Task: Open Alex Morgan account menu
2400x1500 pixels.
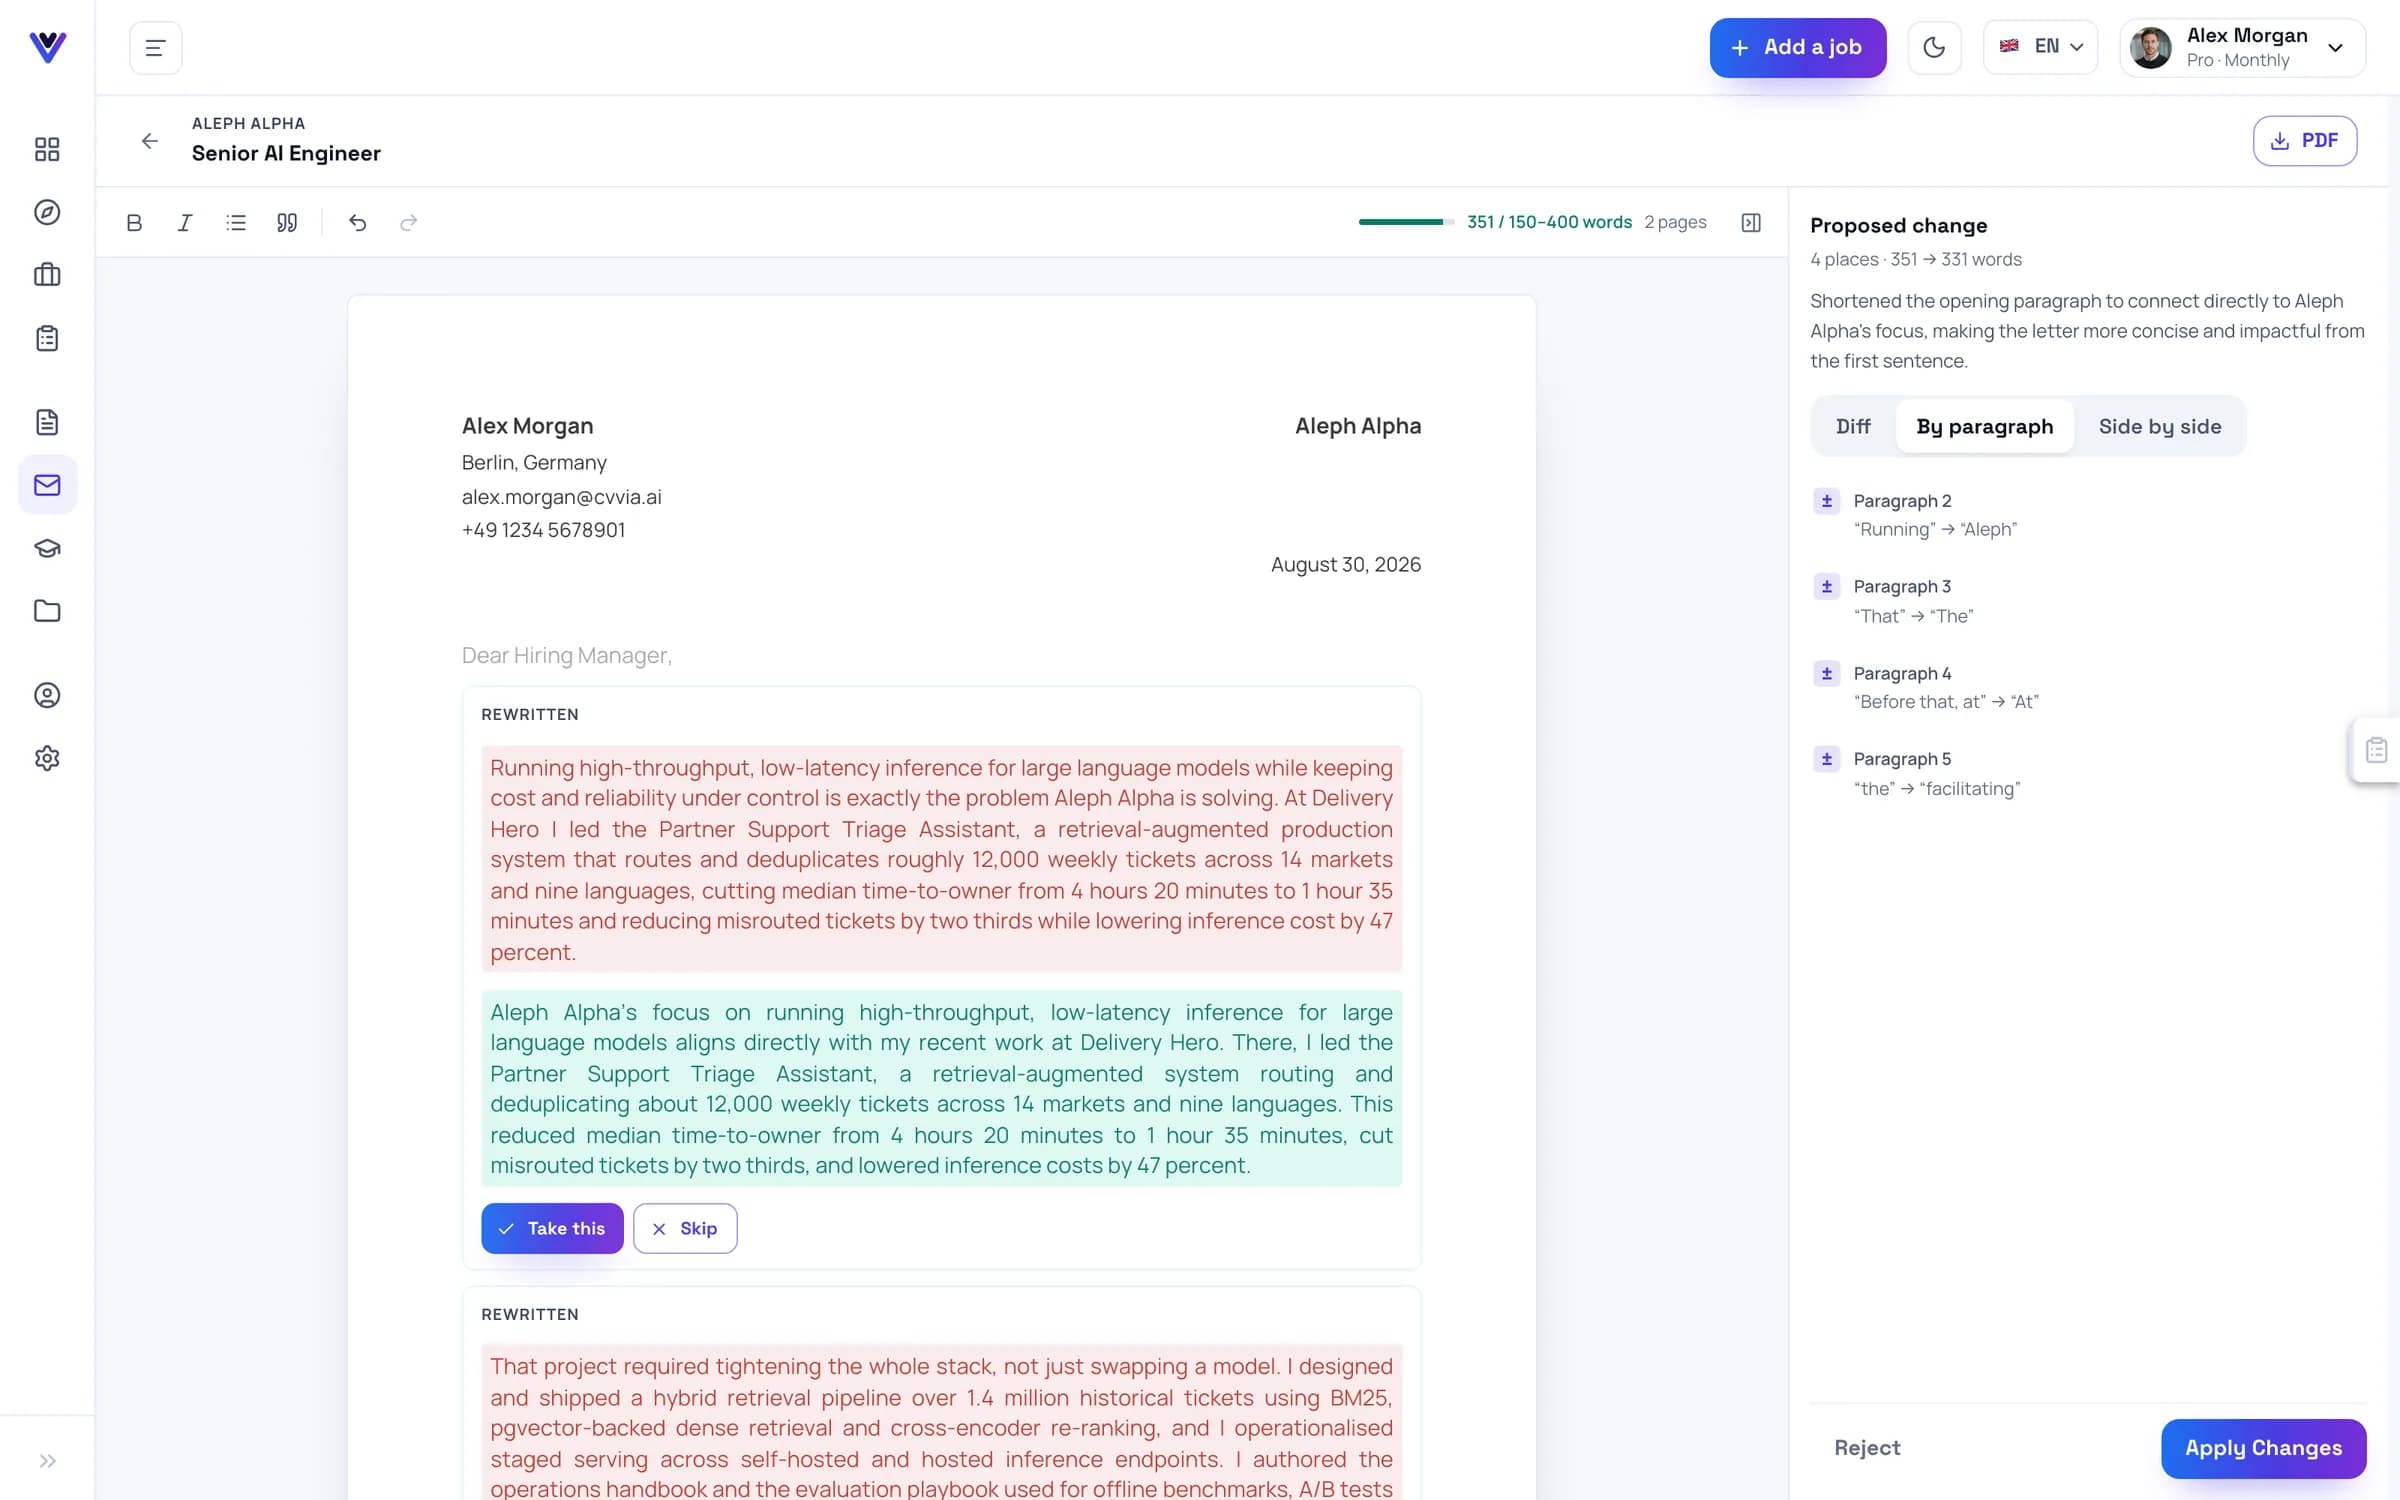Action: [x=2242, y=47]
